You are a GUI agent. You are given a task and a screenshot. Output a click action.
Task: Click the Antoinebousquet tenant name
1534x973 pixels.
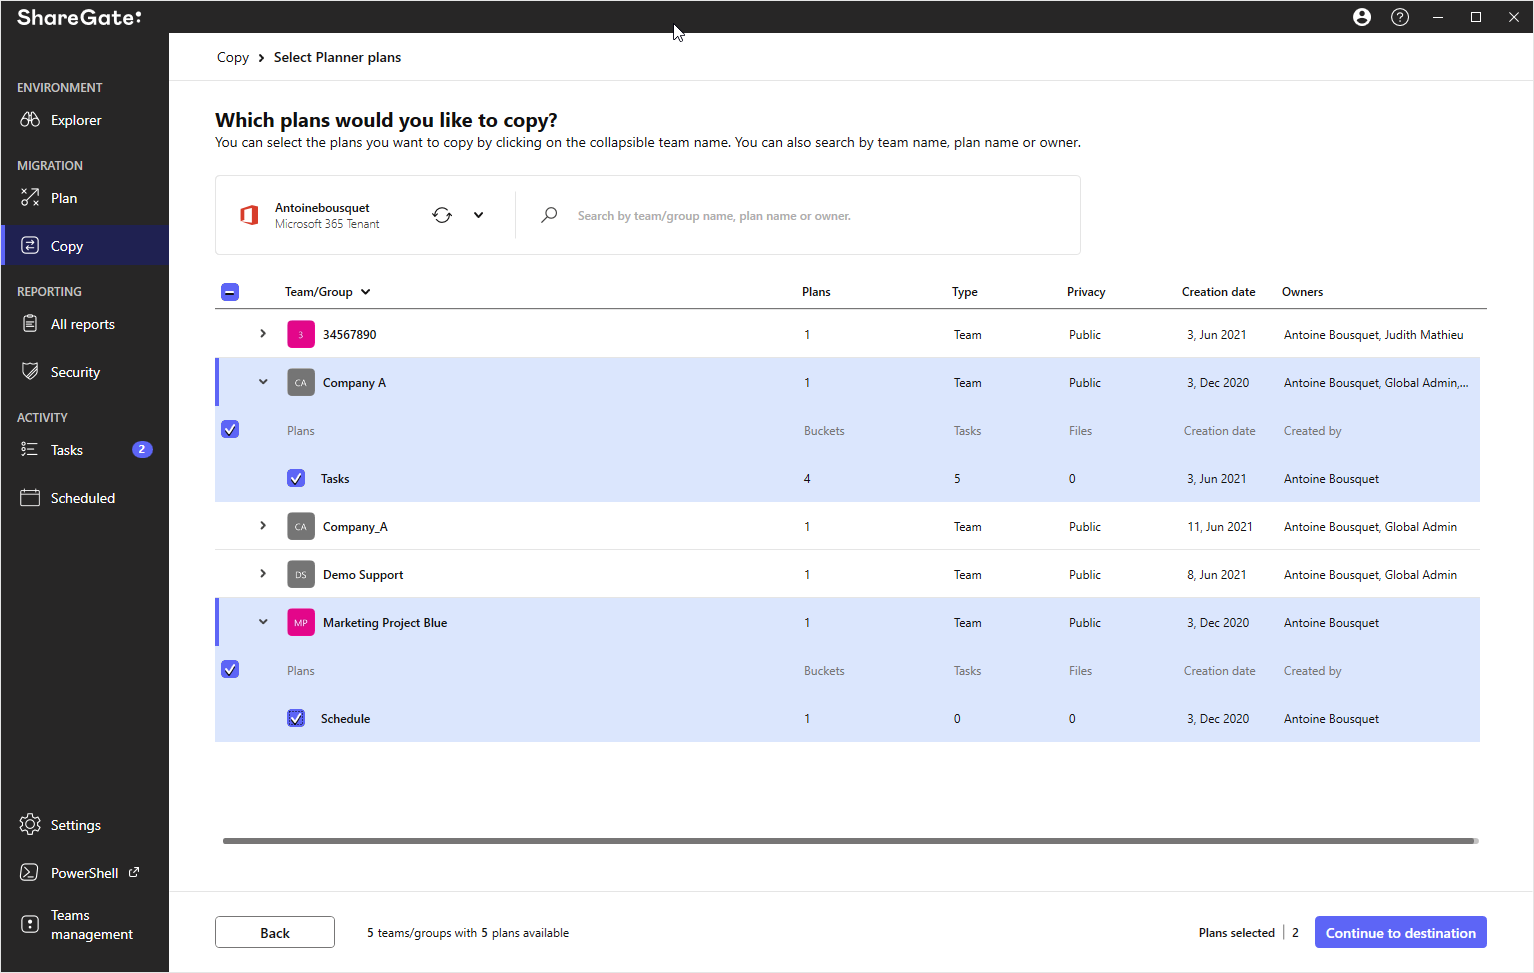(322, 208)
